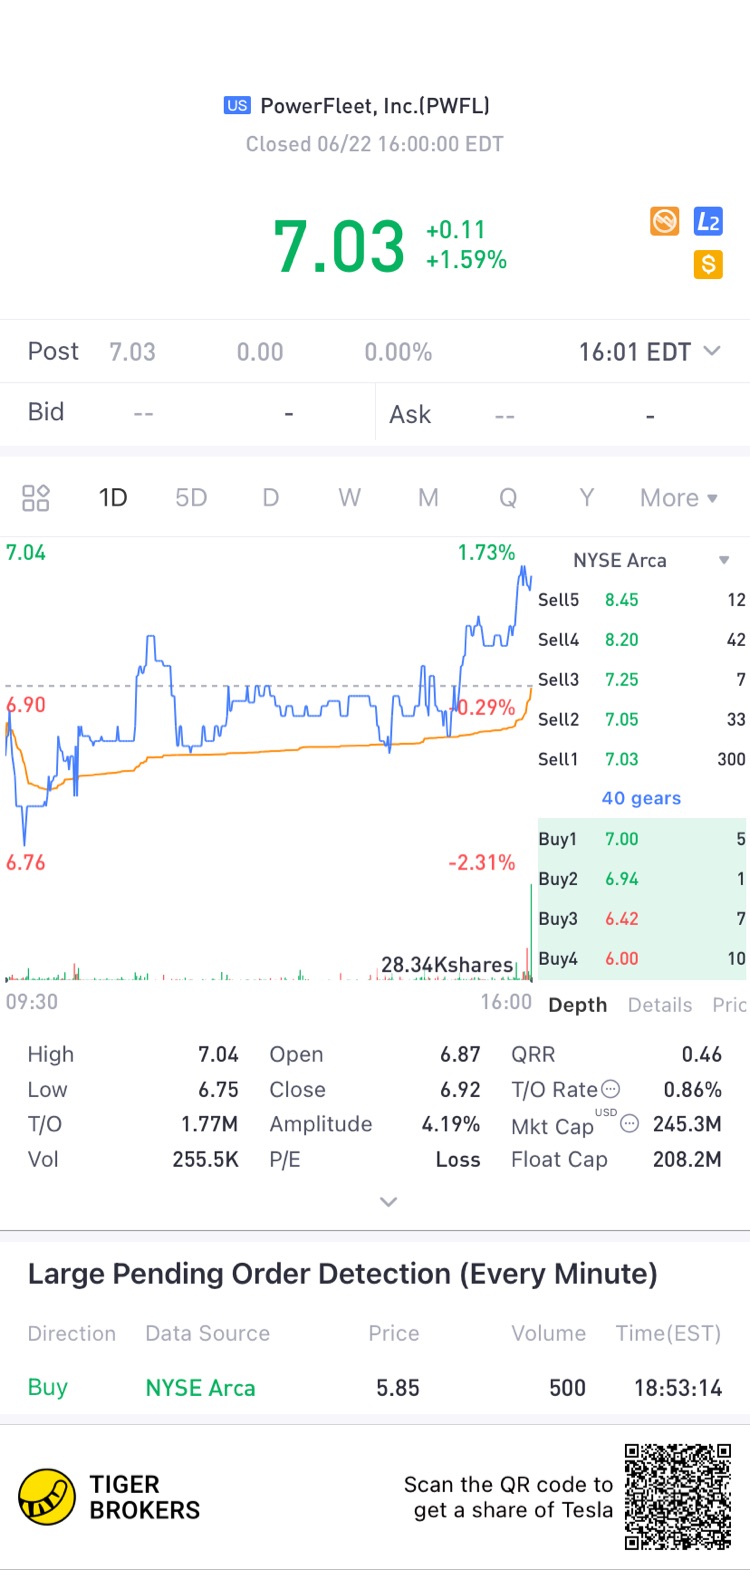Screen dimensions: 750x1570
Task: Tap the orange dollar sign badge
Action: 708,264
